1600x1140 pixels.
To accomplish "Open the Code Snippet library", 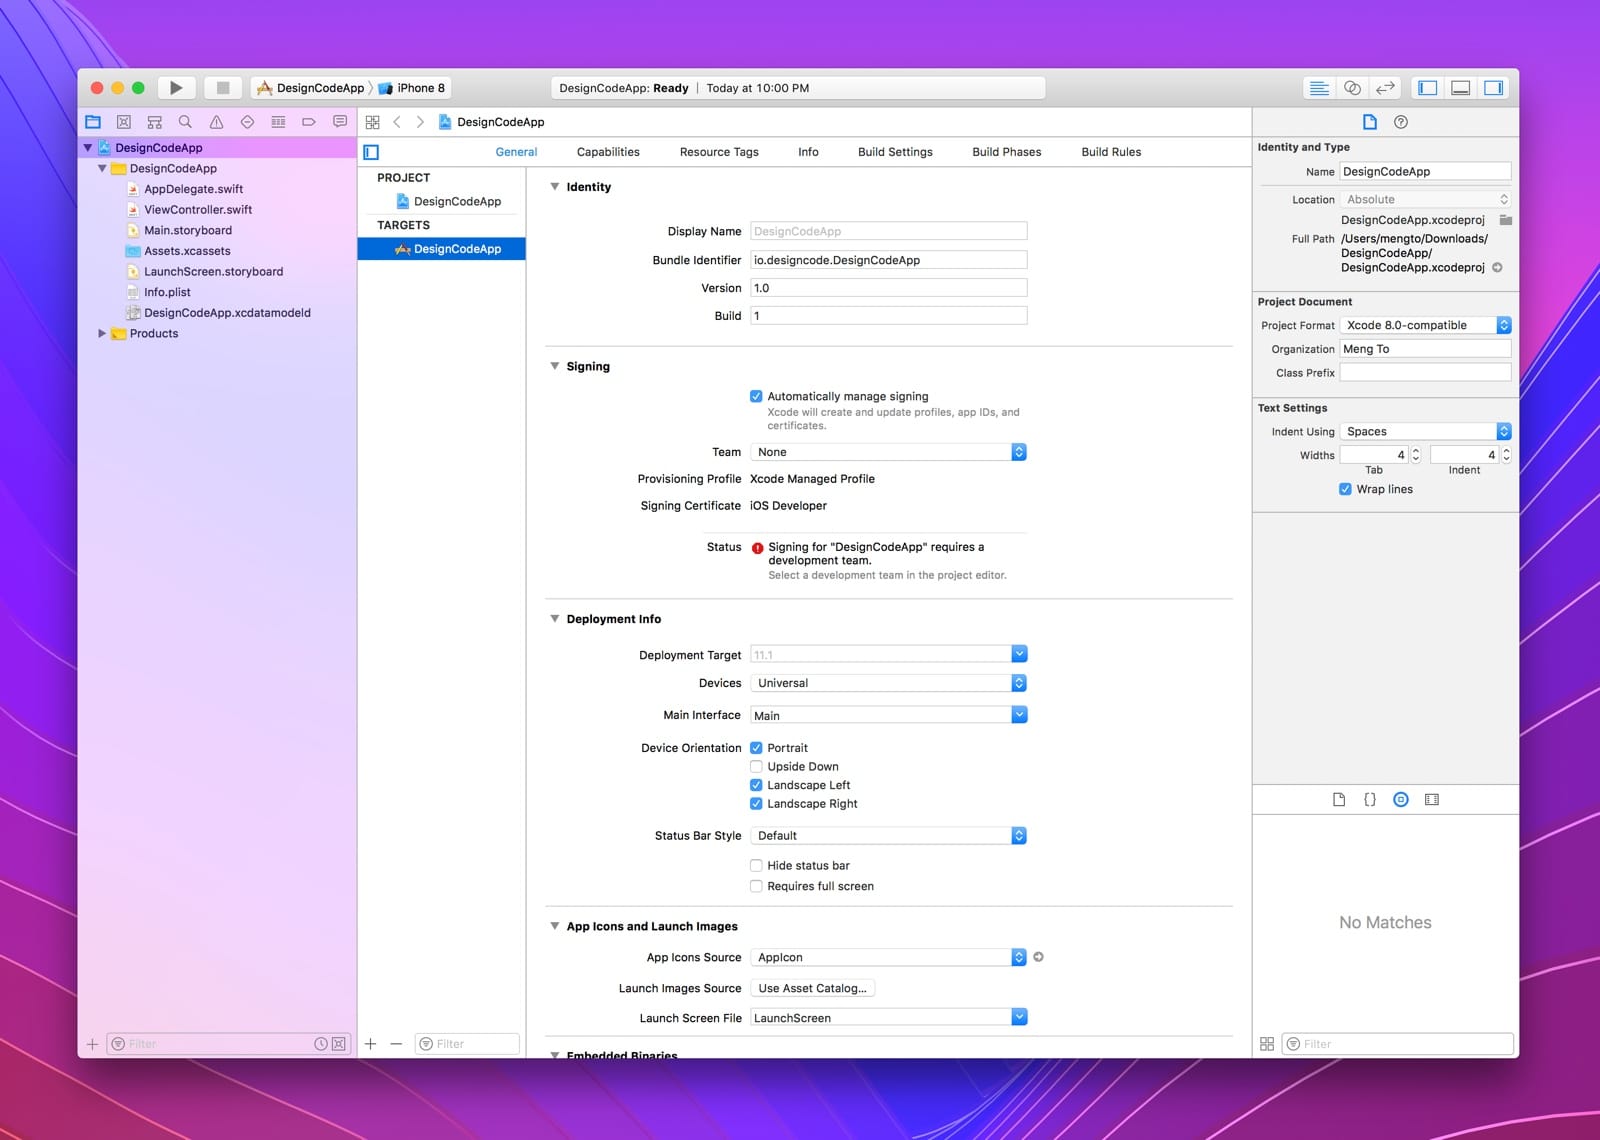I will tap(1370, 800).
